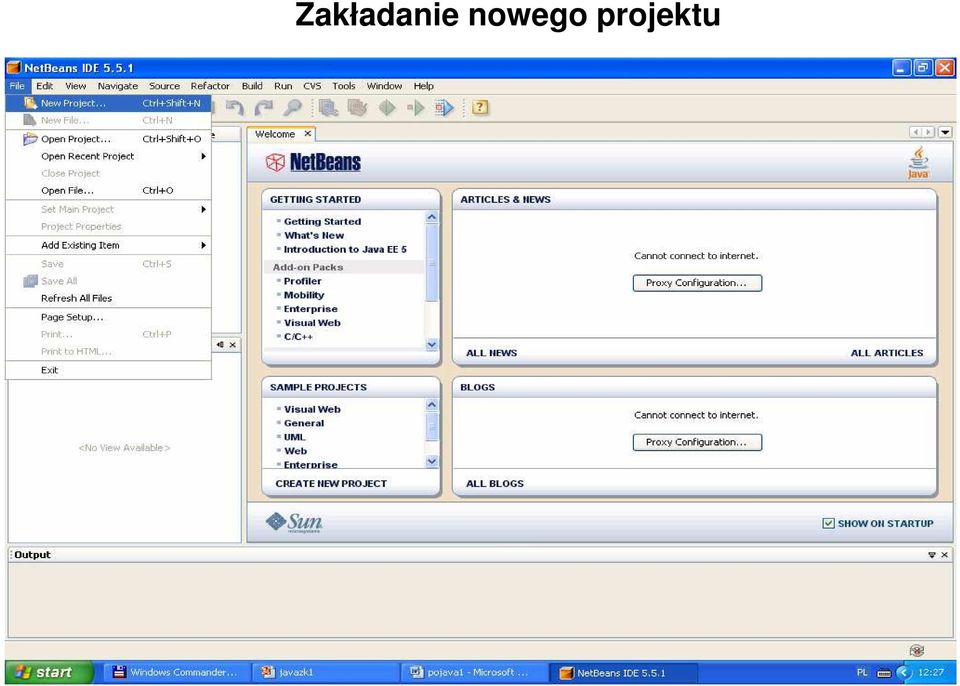Click the PL language indicator in taskbar
Image resolution: width=960 pixels, height=686 pixels.
(863, 673)
